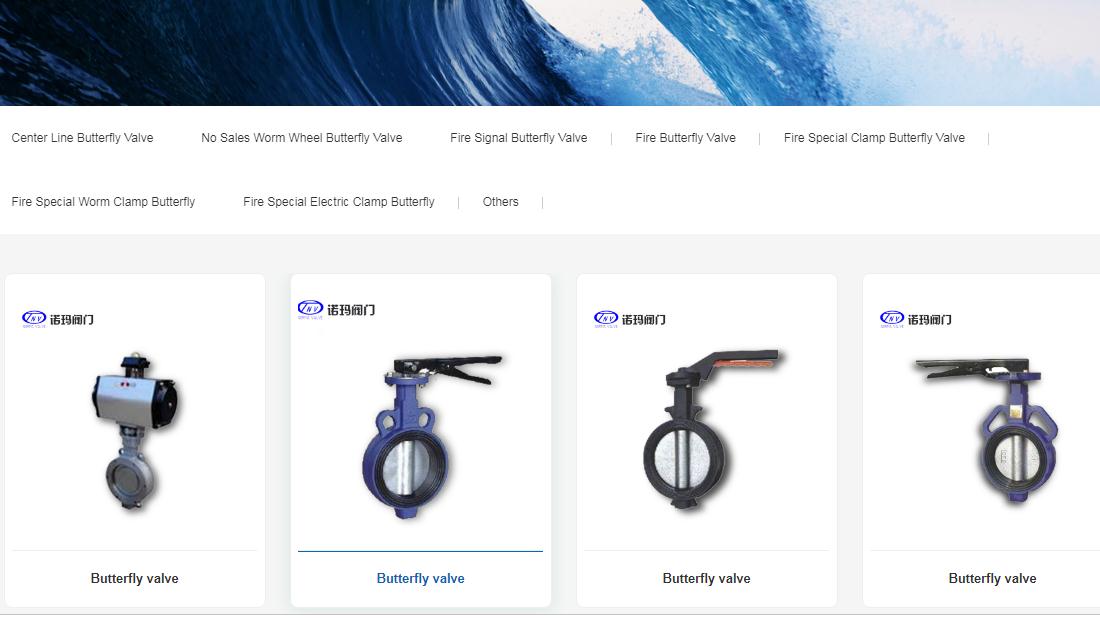Click the brand logo on fourth product card
Screen dimensions: 1100x618
916,319
